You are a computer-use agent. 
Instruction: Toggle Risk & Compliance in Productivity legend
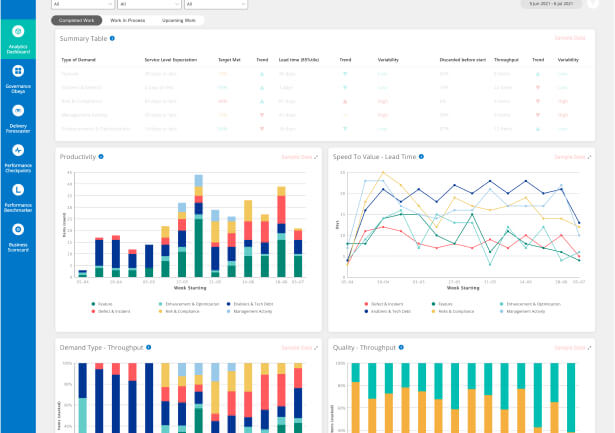pos(179,311)
